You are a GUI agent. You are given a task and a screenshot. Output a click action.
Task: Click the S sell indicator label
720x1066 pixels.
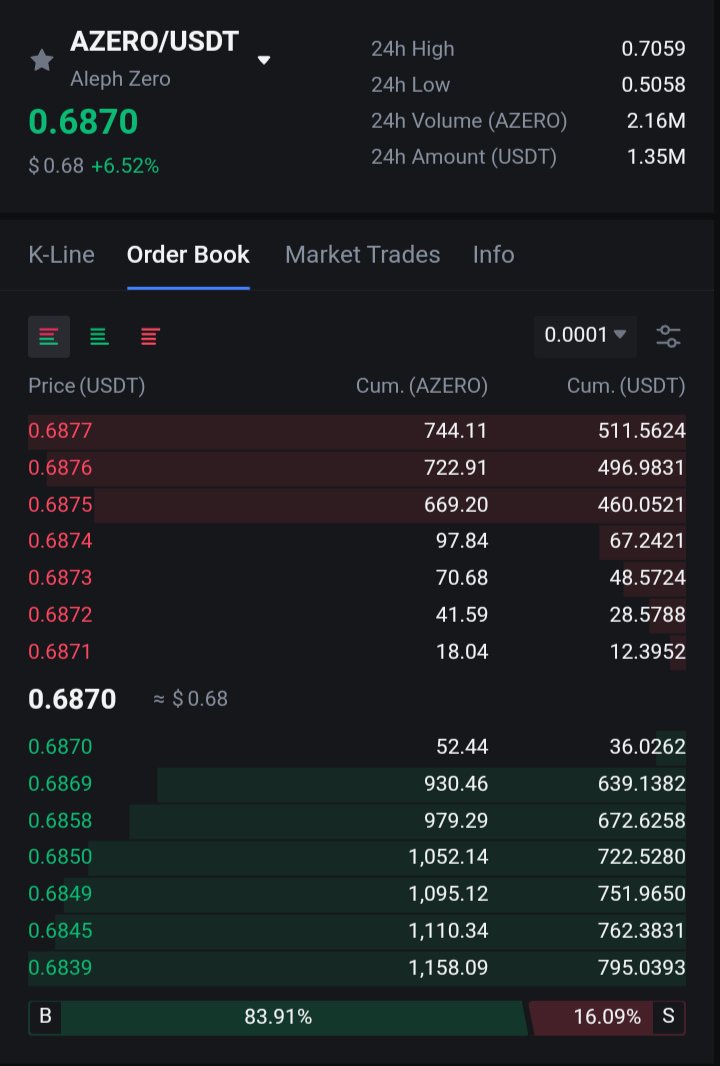click(x=668, y=1016)
